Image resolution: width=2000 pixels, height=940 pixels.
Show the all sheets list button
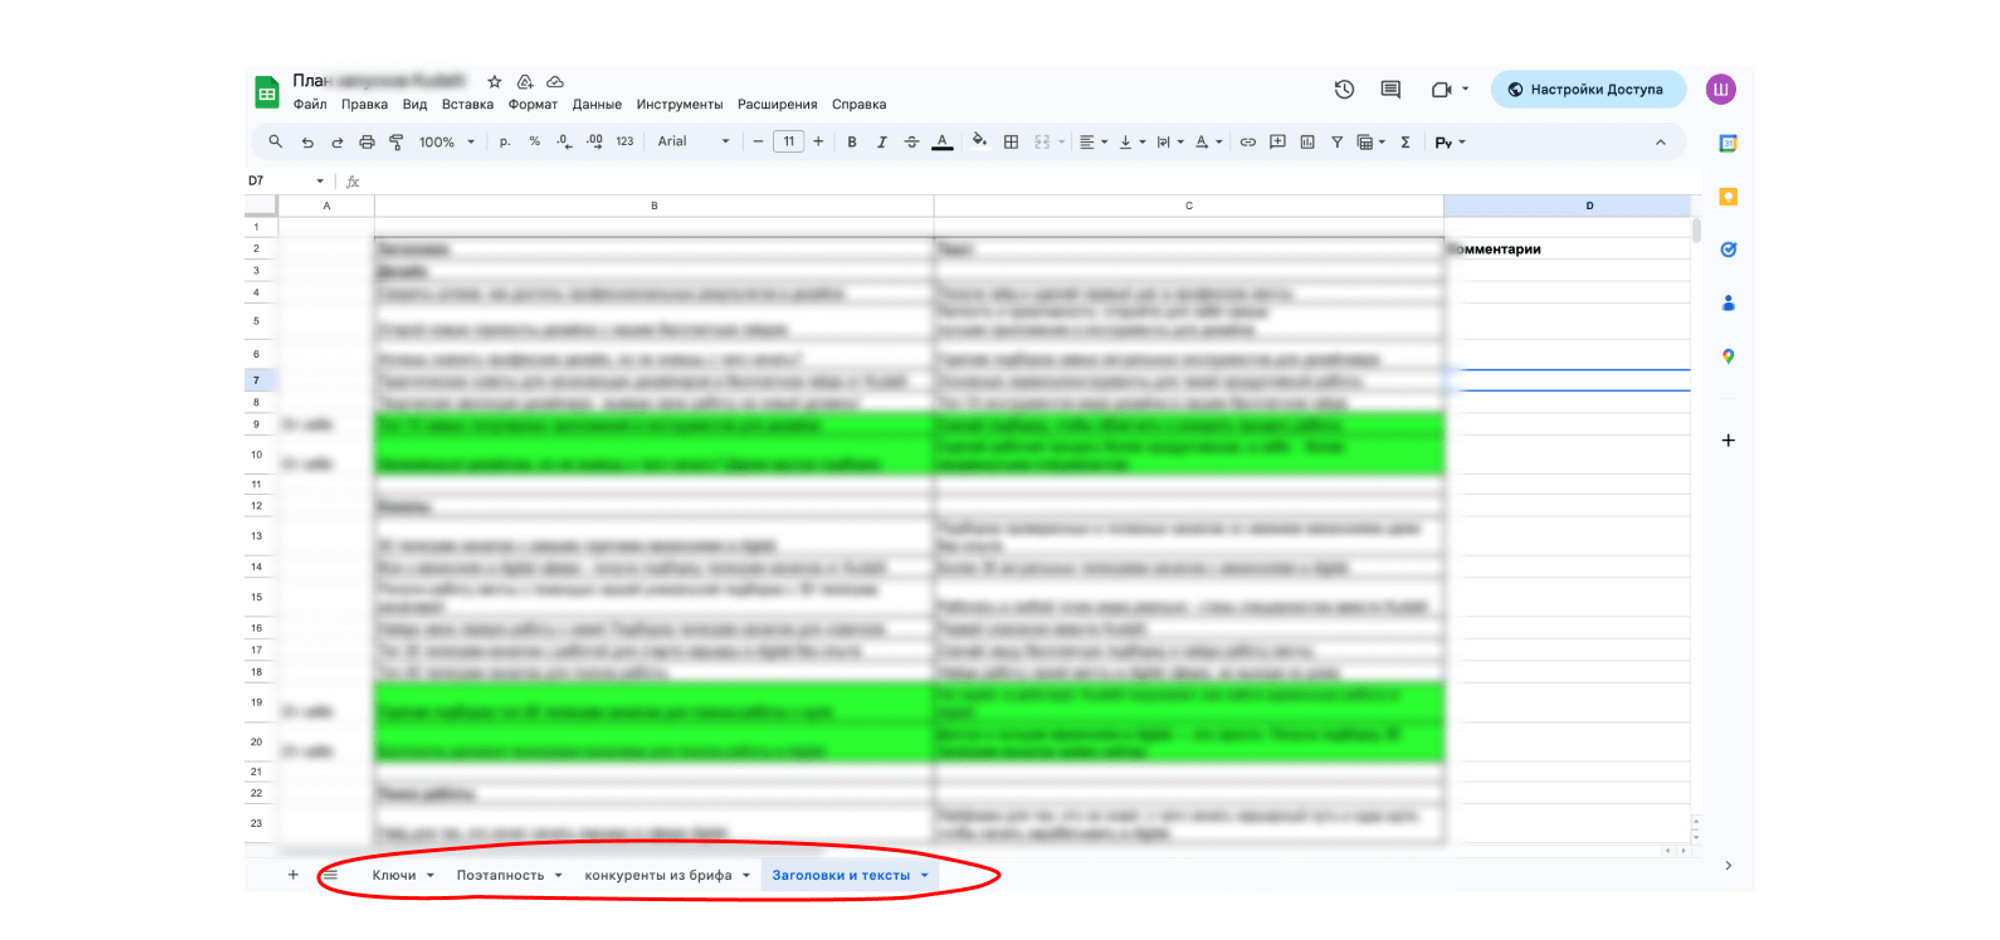330,875
